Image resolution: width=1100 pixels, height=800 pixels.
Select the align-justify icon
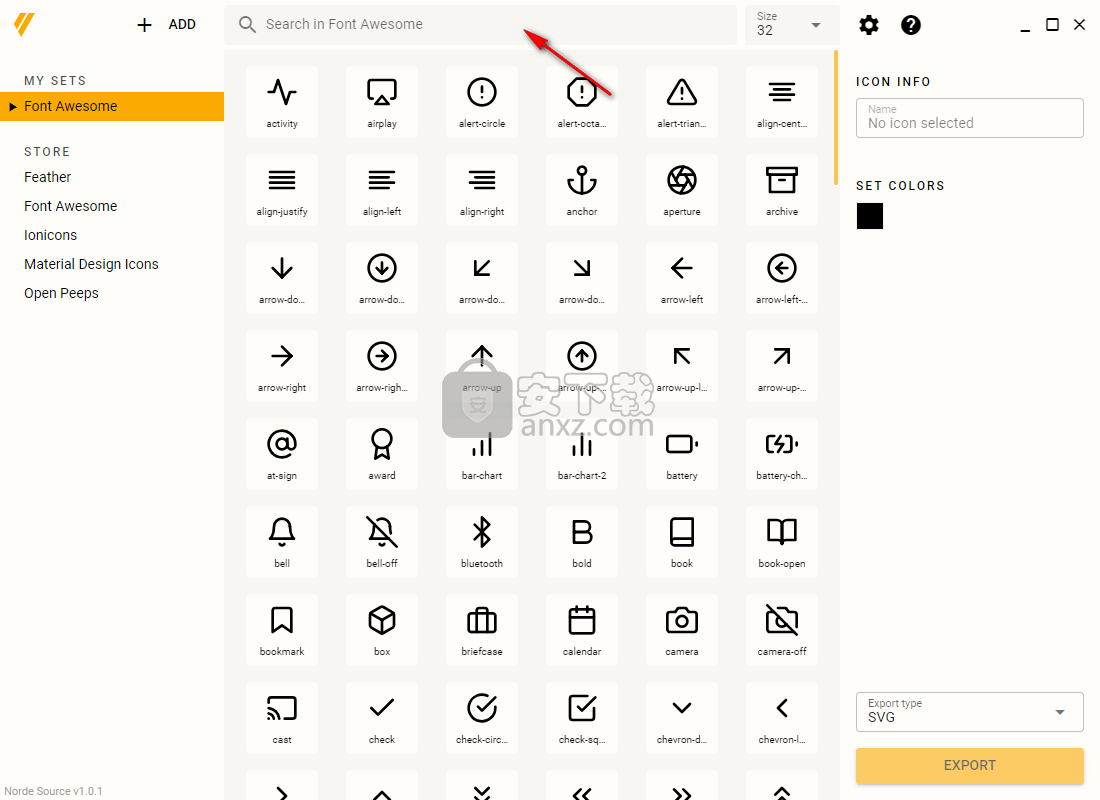tap(282, 189)
